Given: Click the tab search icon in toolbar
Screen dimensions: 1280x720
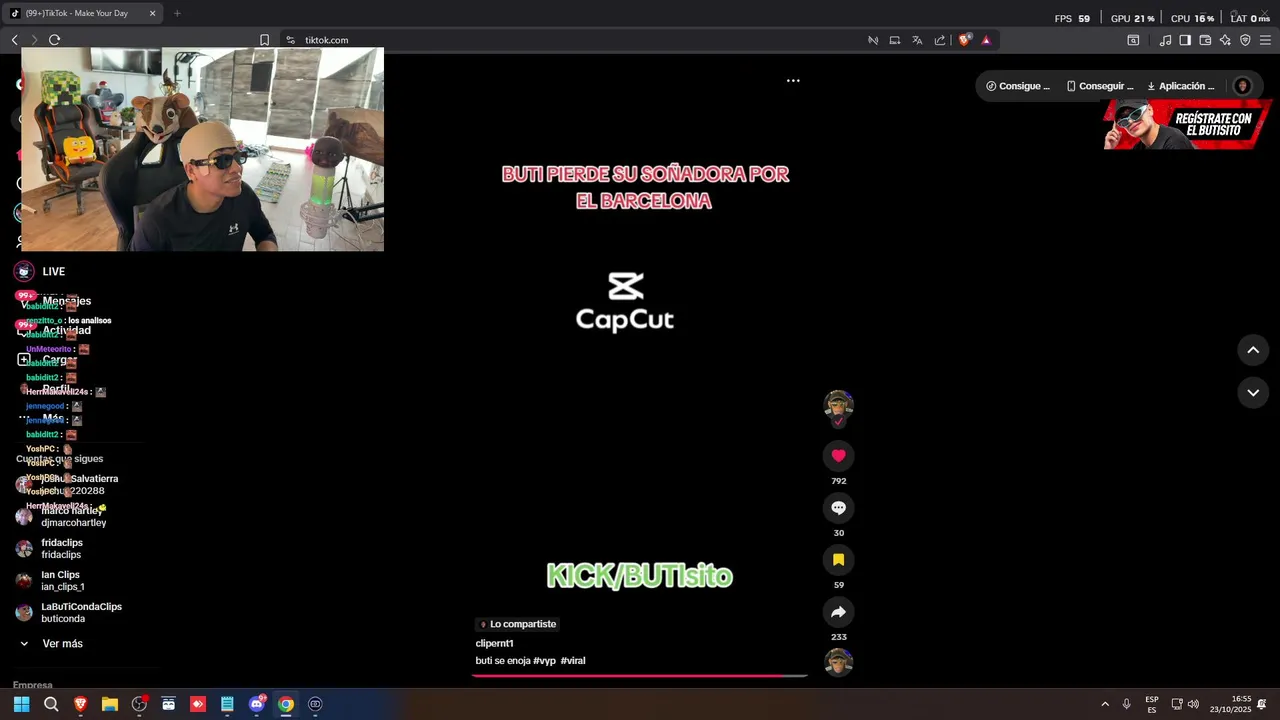Looking at the screenshot, I should (1133, 40).
